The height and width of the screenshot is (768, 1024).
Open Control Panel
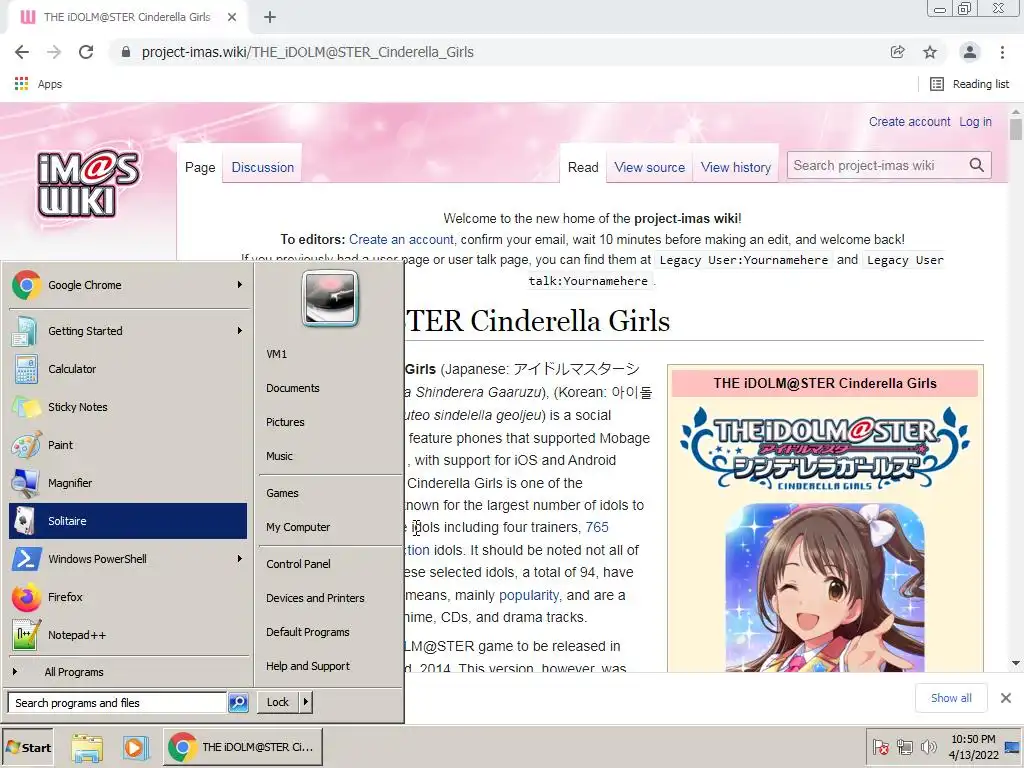tap(298, 564)
